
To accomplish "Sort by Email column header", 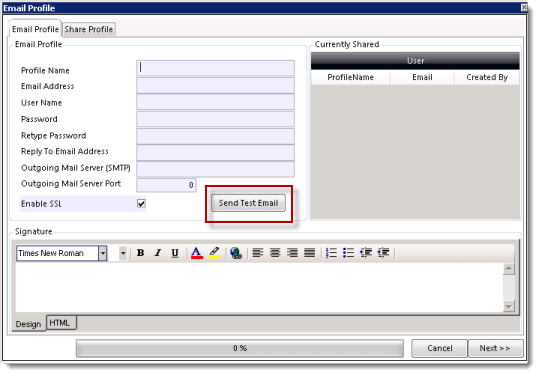I will coord(422,77).
